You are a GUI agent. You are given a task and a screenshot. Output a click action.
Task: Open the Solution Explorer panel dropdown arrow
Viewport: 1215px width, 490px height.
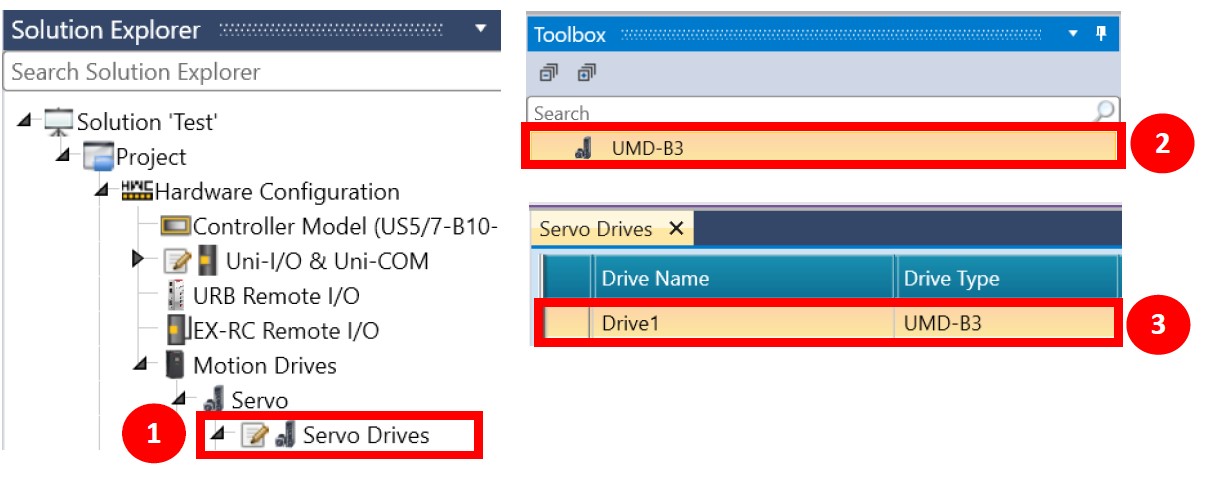click(481, 28)
